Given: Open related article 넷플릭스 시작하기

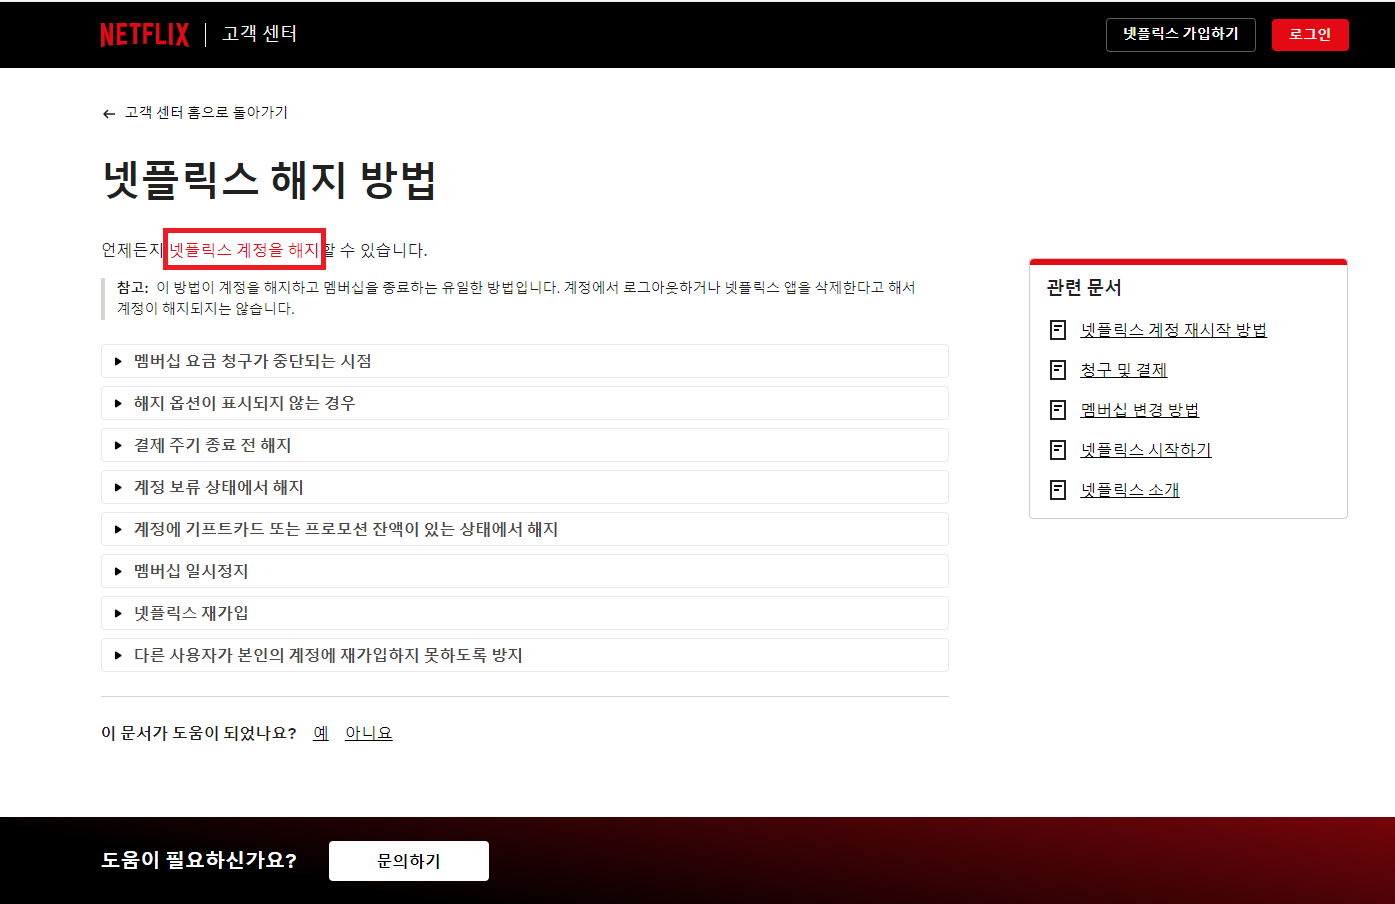Looking at the screenshot, I should tap(1145, 450).
